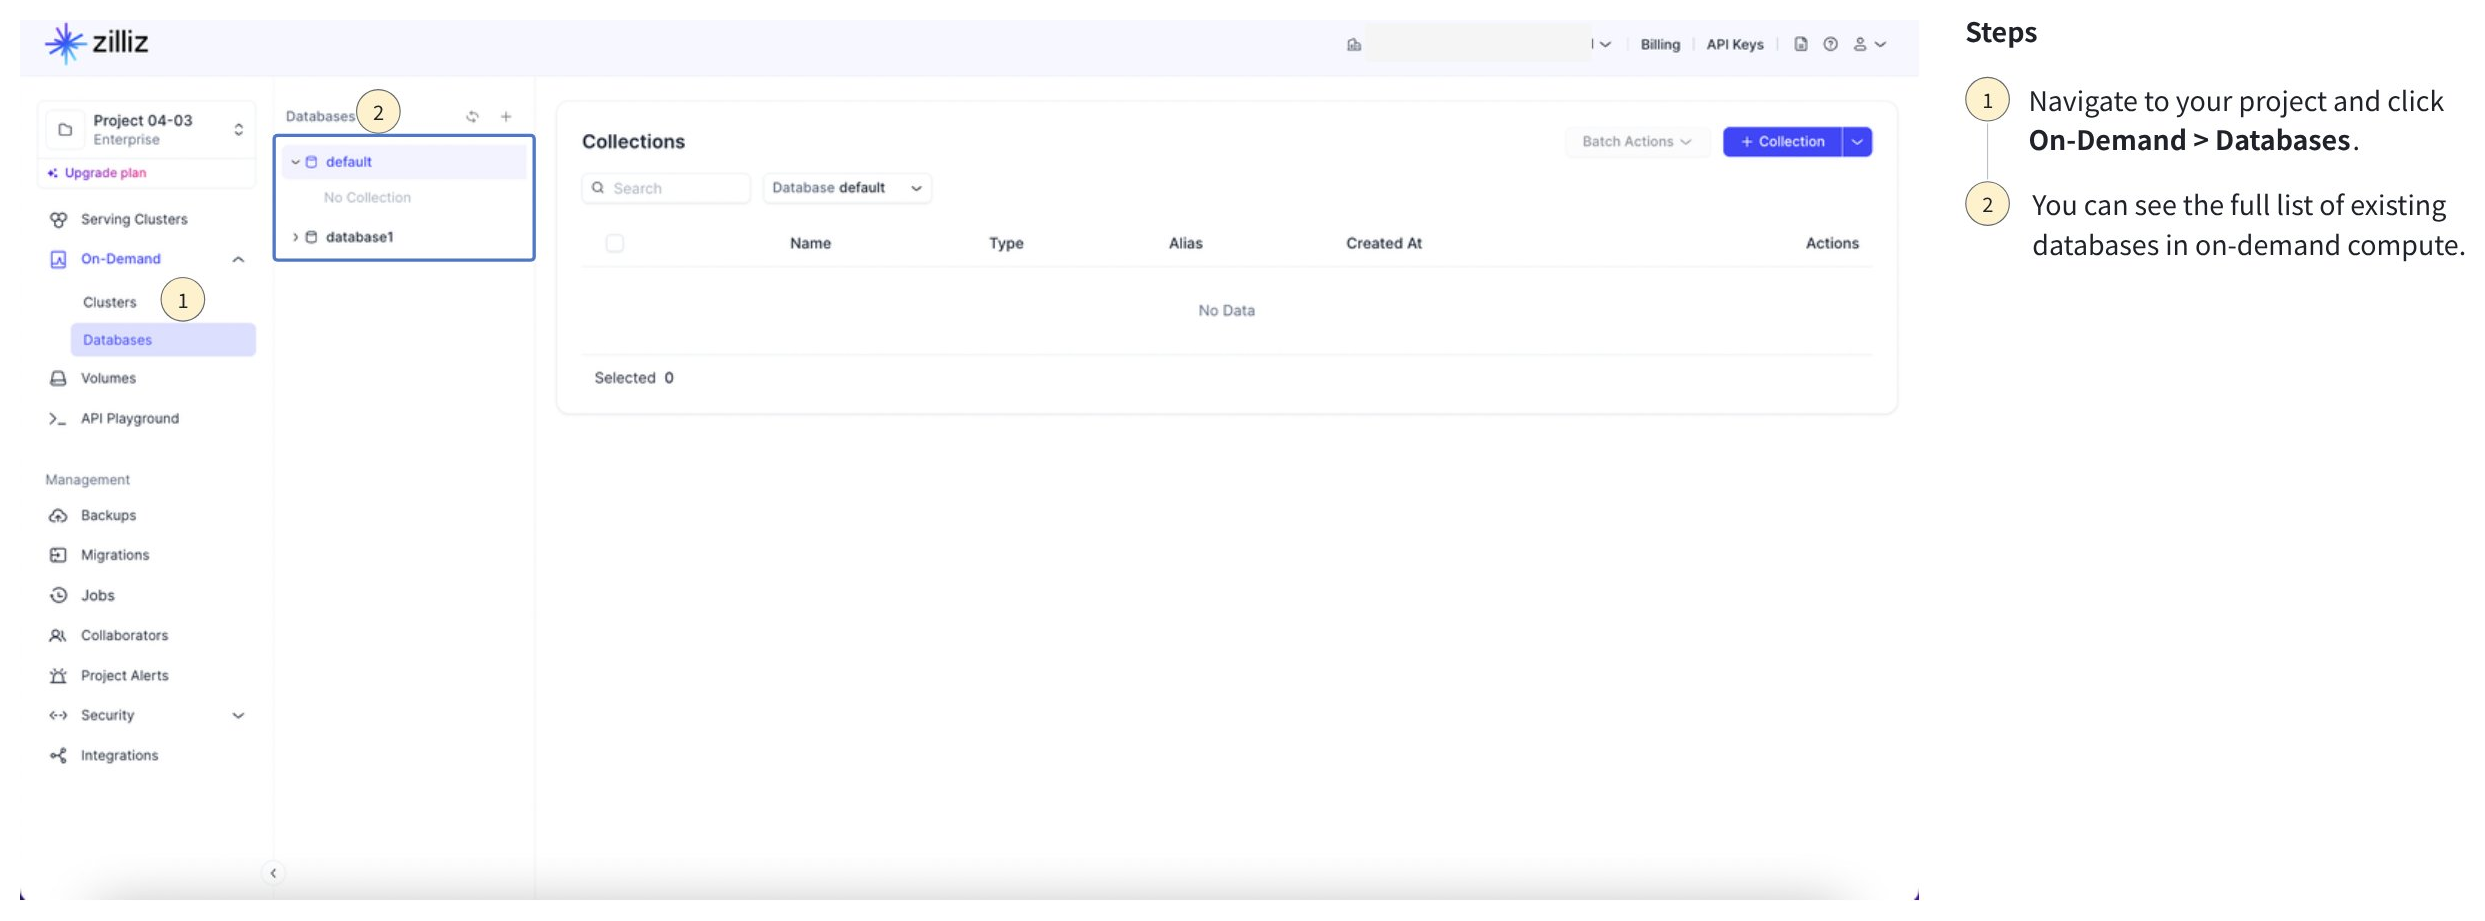Click the help question mark icon
This screenshot has width=2485, height=921.
coord(1830,44)
